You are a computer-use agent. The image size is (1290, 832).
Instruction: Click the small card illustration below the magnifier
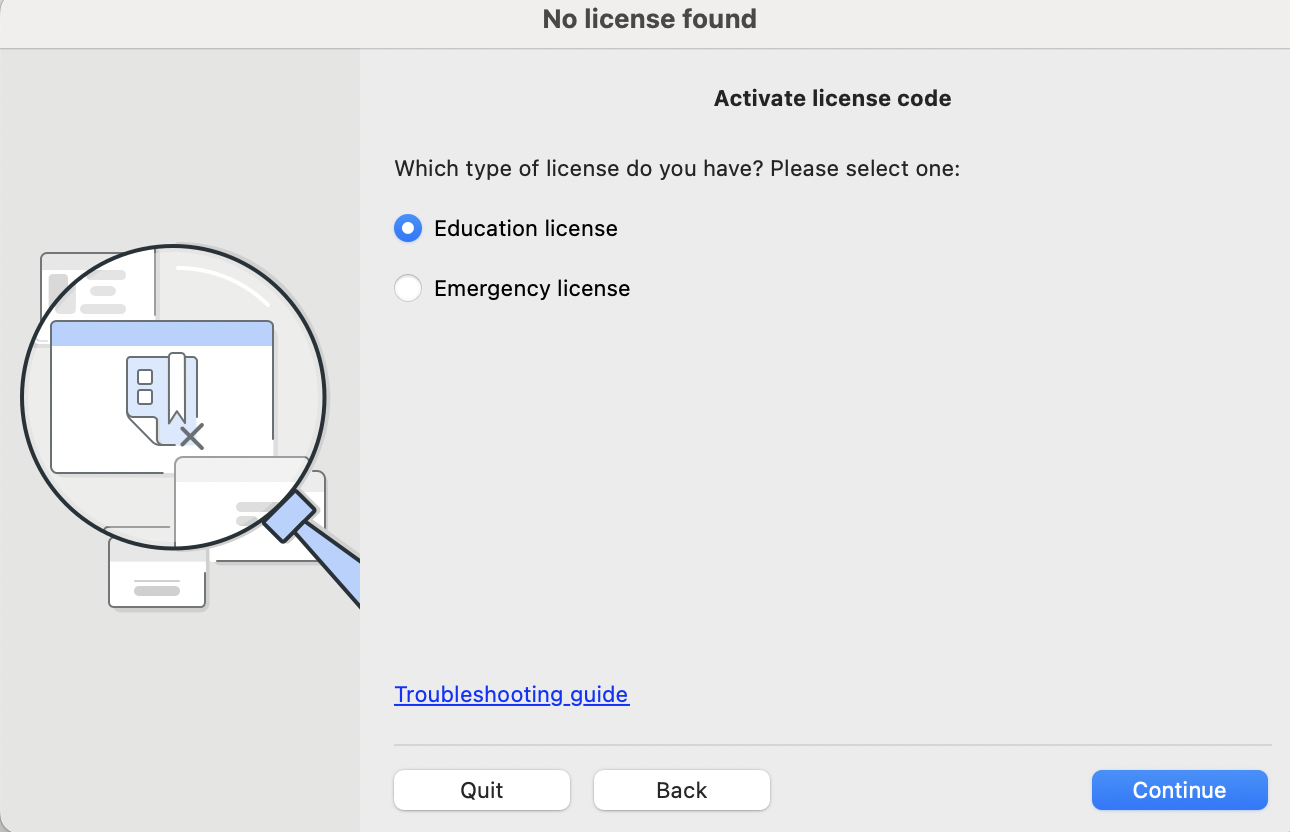coord(157,580)
